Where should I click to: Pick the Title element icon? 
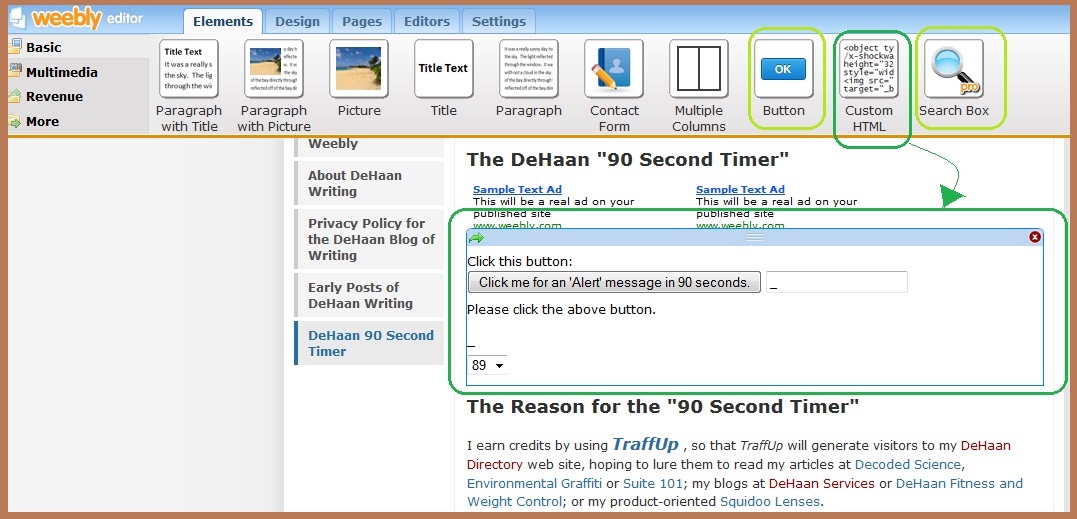pos(444,69)
